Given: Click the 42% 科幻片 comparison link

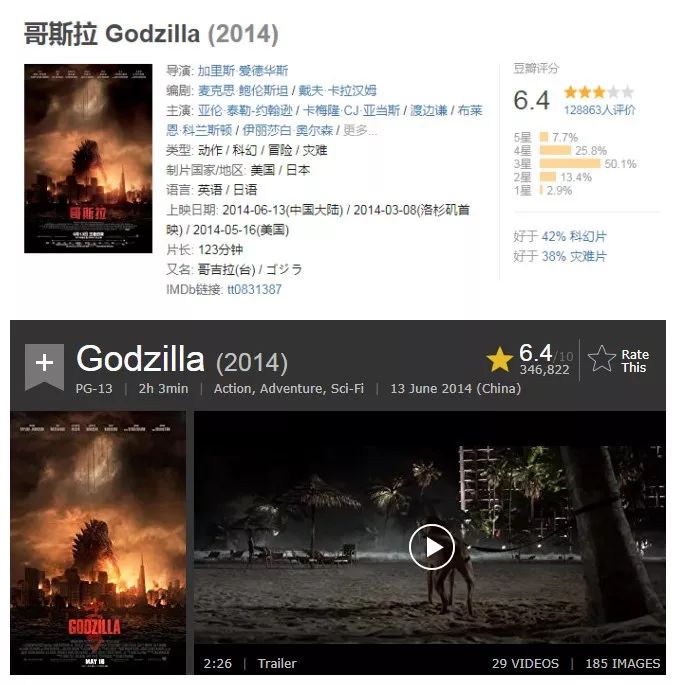Looking at the screenshot, I should [x=574, y=236].
